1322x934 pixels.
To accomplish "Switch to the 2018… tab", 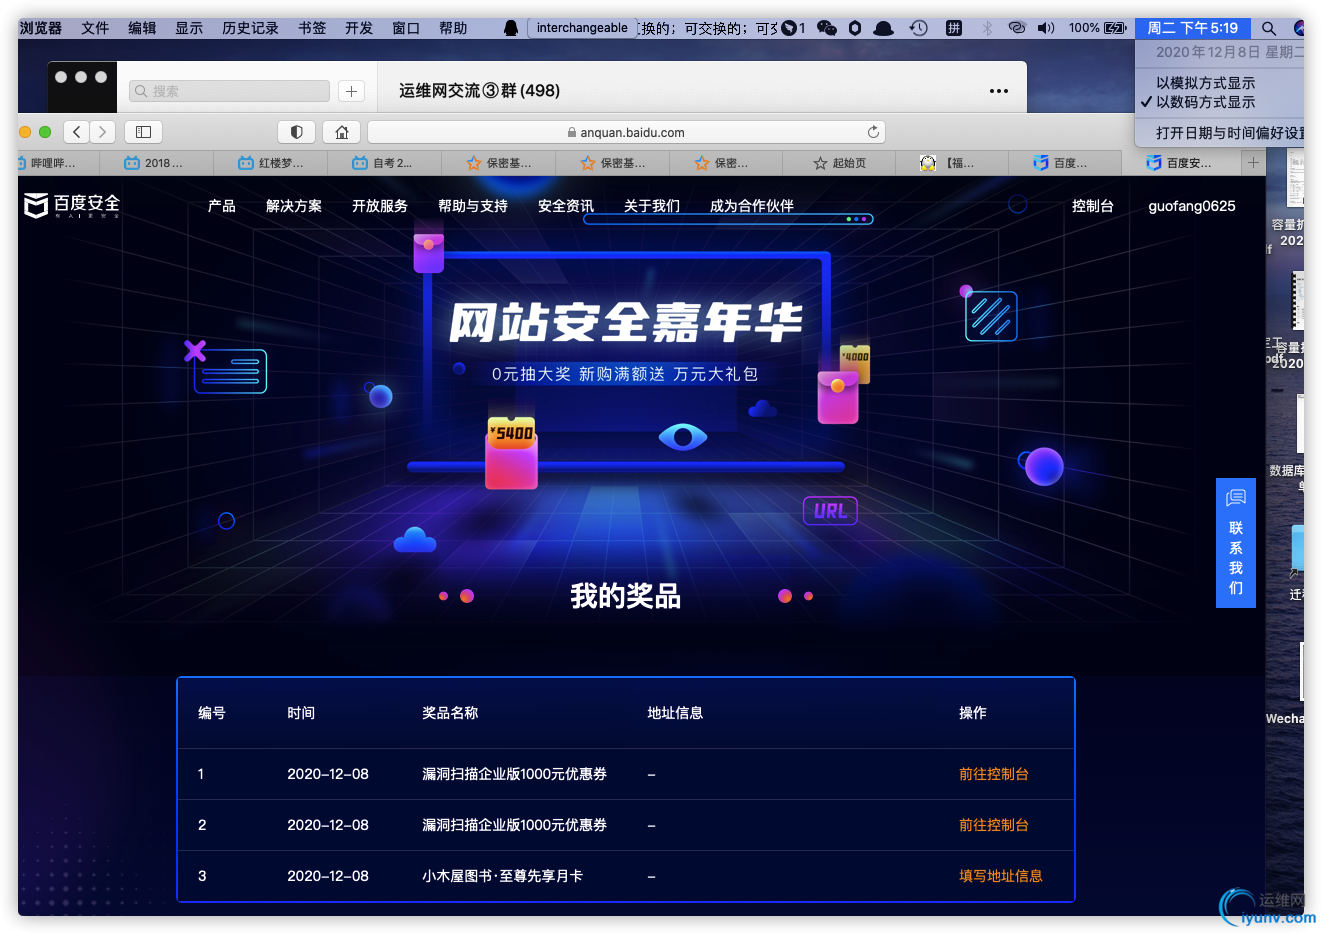I will (x=157, y=163).
